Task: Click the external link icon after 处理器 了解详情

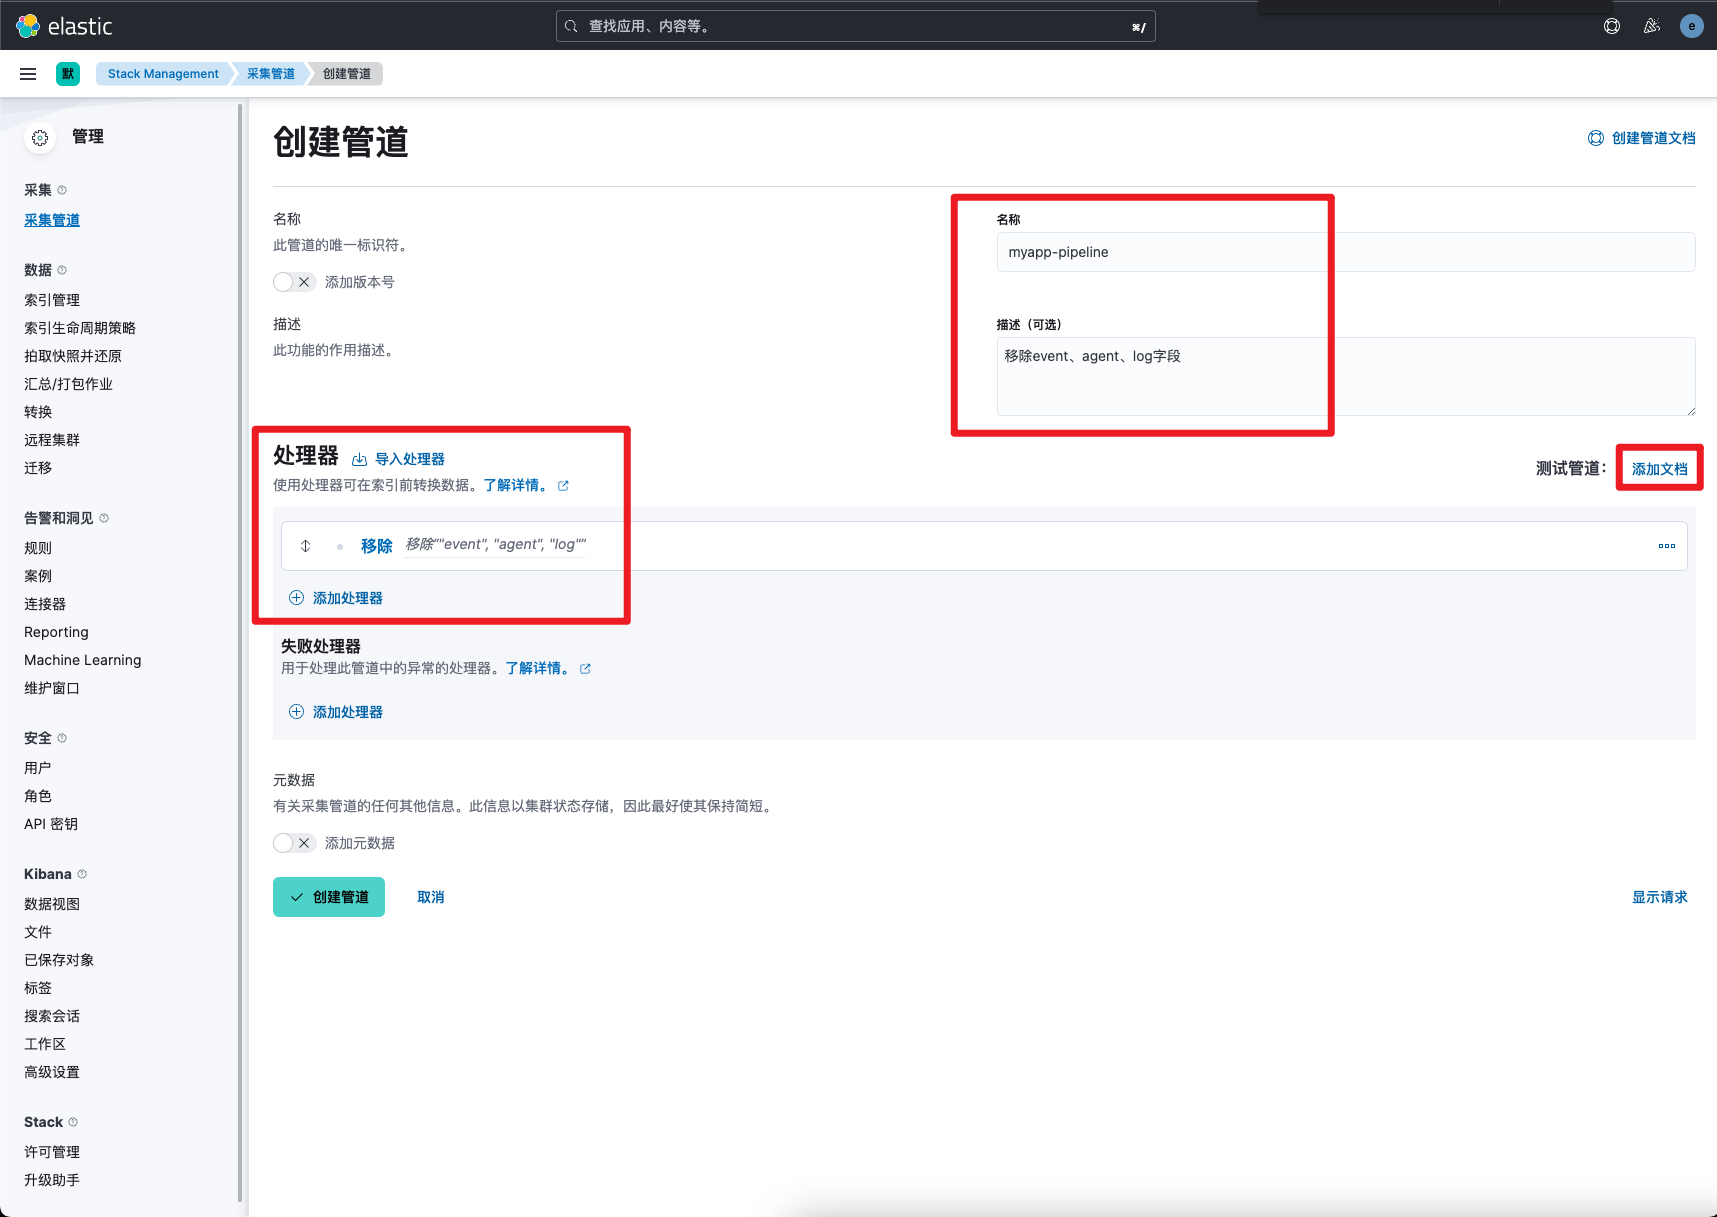Action: pos(563,486)
